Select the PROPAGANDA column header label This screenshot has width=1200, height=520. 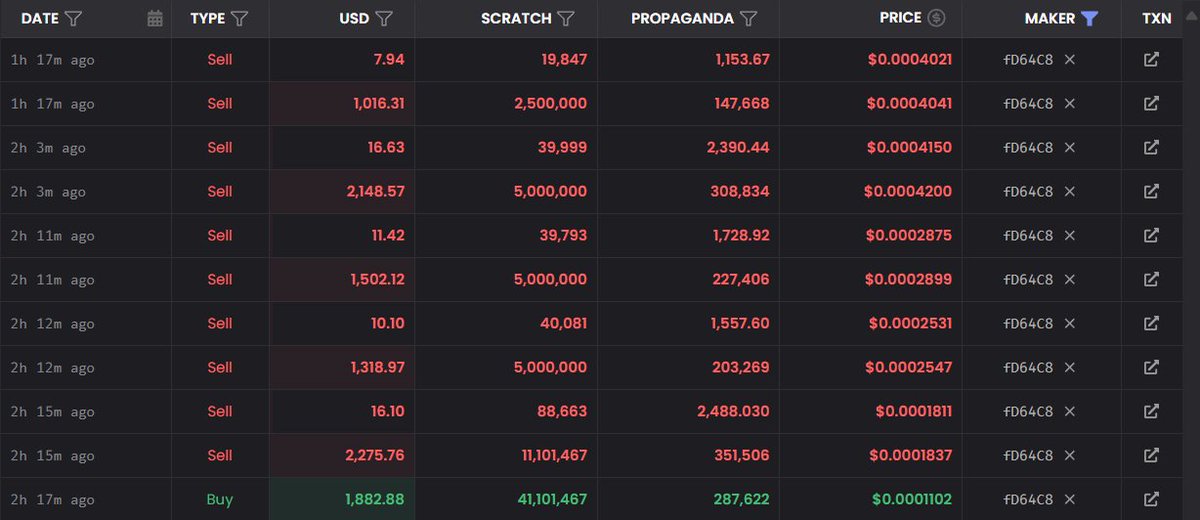pos(683,18)
